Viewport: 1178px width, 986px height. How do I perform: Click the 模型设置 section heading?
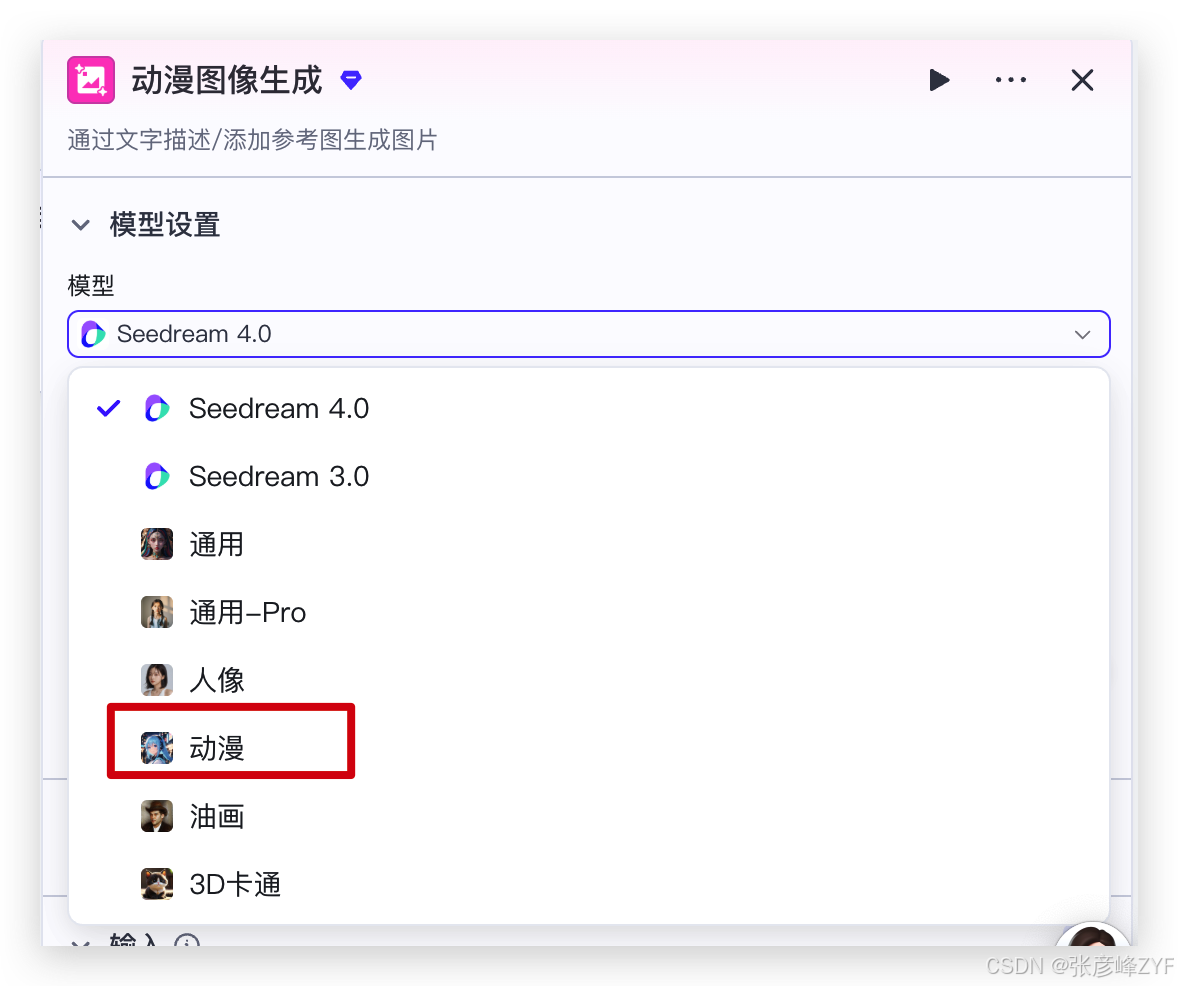click(x=165, y=225)
